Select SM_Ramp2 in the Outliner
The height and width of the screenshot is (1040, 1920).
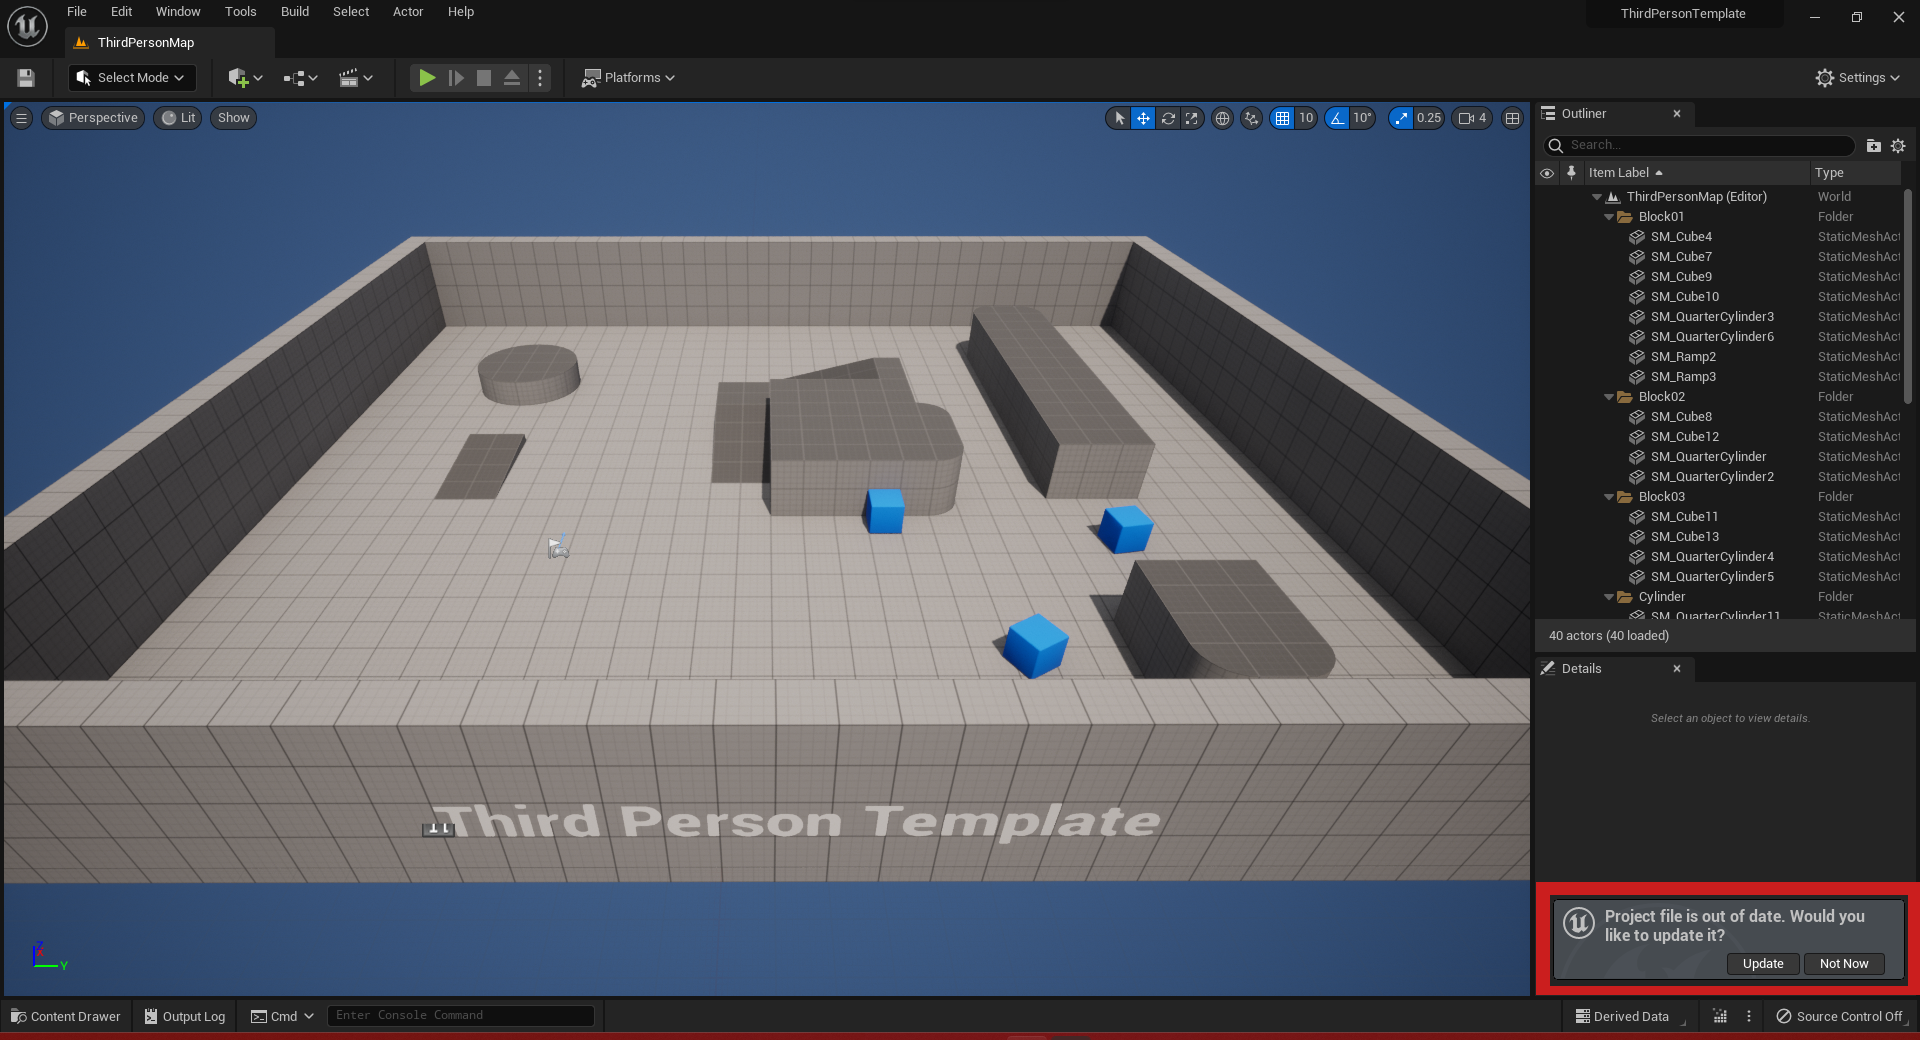1720,357
